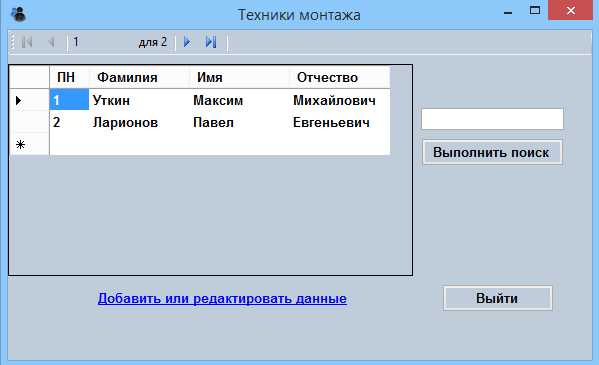Sort by the Имя column header
Screen dimensions: 599x365
(x=240, y=78)
